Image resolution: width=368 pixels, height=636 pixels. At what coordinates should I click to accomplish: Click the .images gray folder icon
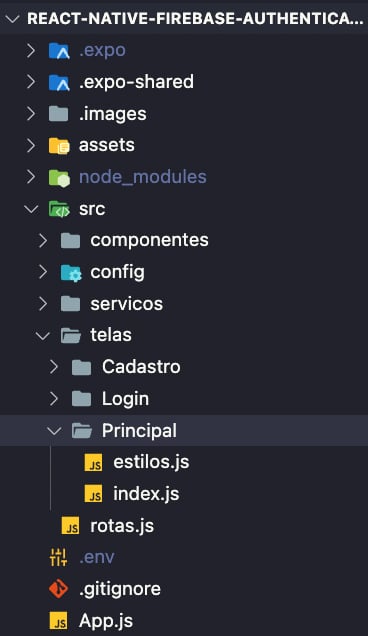click(58, 114)
